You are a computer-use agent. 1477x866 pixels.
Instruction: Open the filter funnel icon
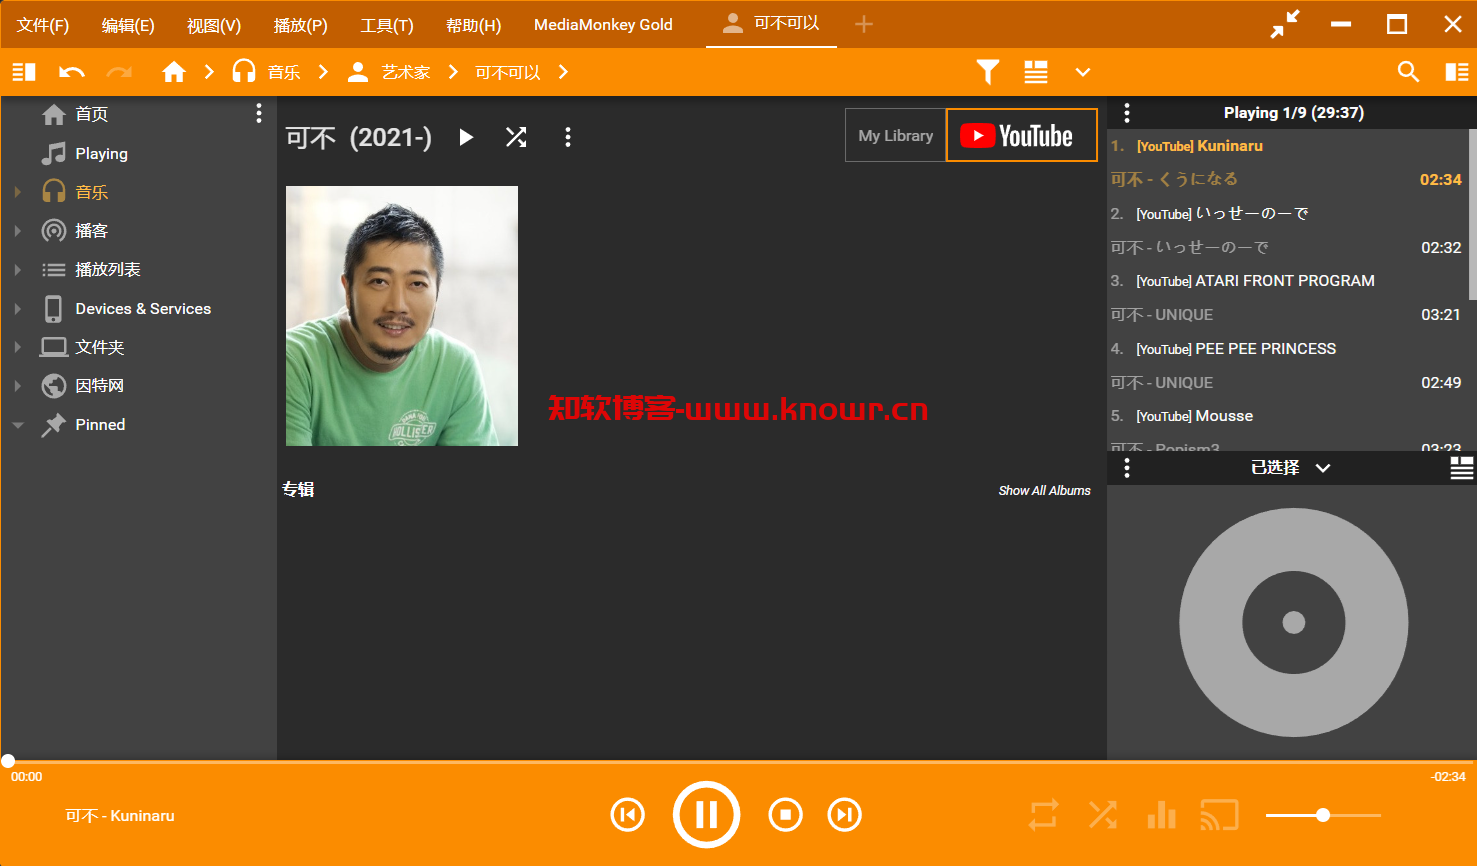coord(988,72)
